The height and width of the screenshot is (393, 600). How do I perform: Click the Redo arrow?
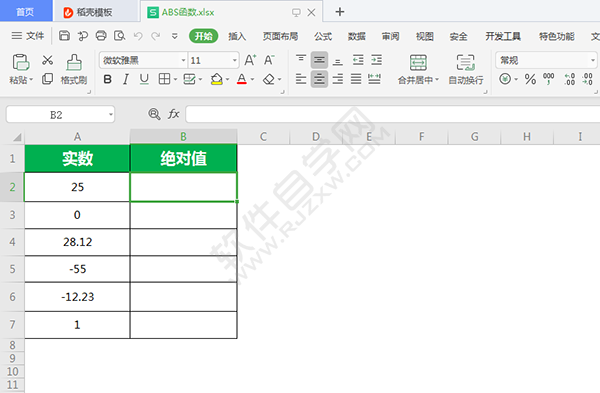click(155, 36)
